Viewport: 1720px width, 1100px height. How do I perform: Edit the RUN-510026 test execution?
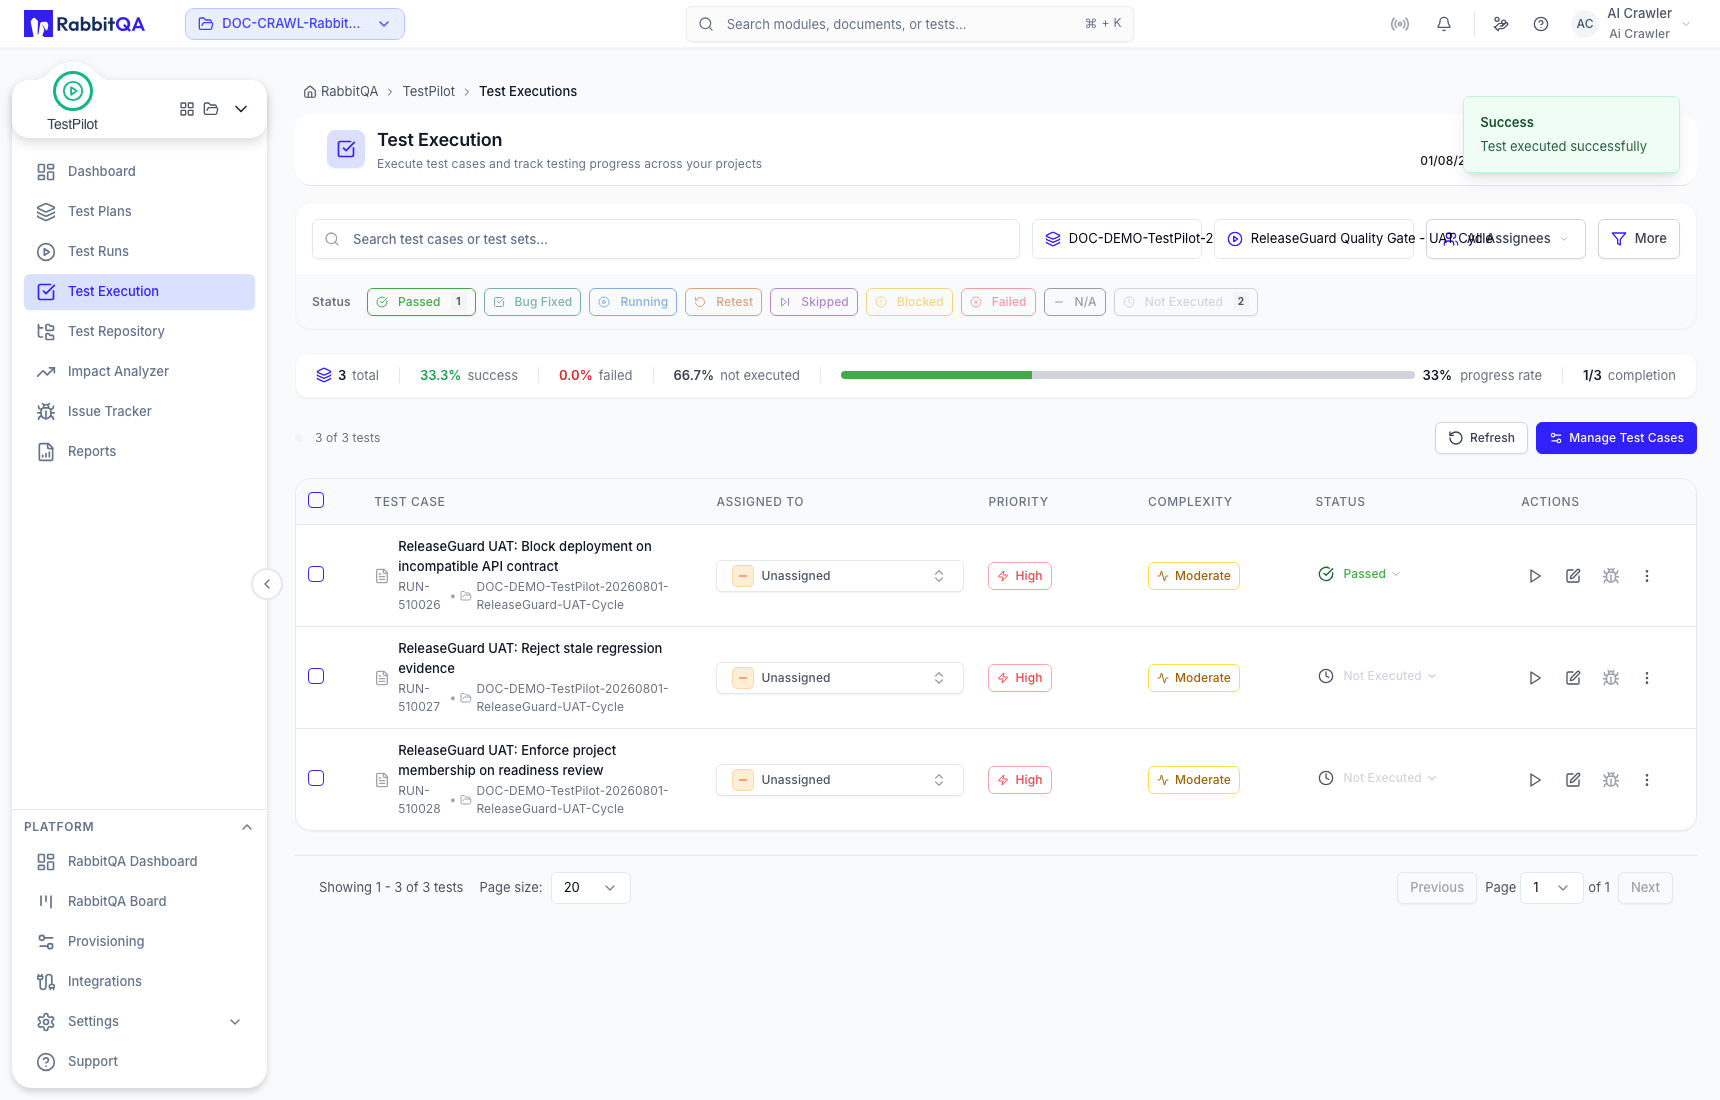[1573, 576]
